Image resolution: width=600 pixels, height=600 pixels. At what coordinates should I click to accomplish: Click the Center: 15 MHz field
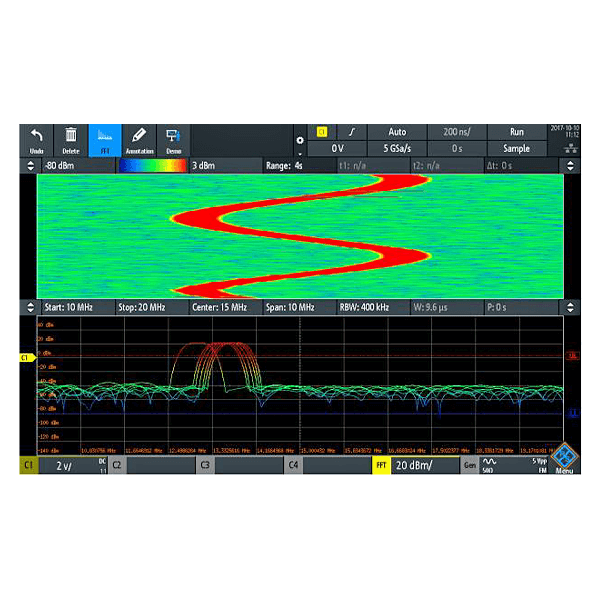click(217, 307)
